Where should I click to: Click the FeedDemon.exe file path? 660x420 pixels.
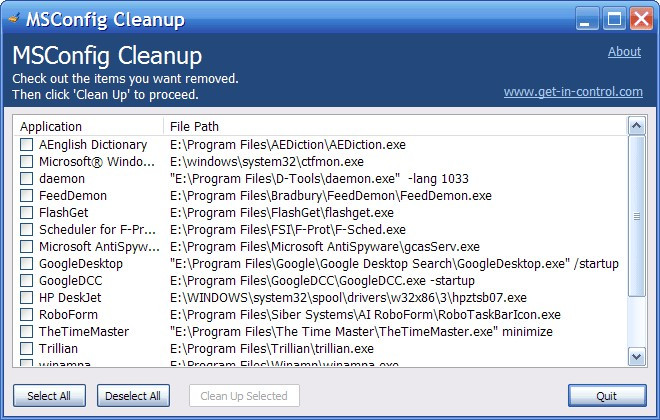(x=331, y=196)
